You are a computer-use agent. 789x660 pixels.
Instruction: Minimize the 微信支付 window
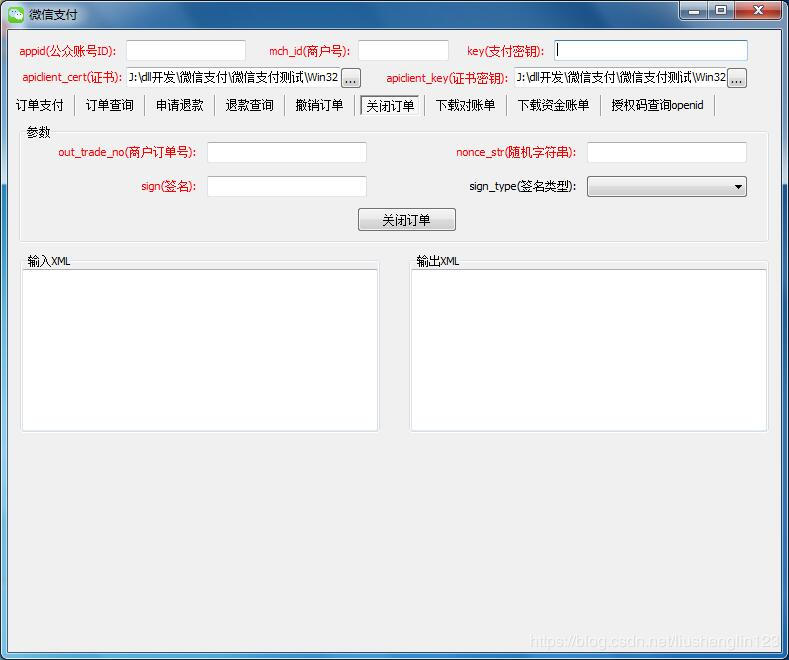point(694,11)
